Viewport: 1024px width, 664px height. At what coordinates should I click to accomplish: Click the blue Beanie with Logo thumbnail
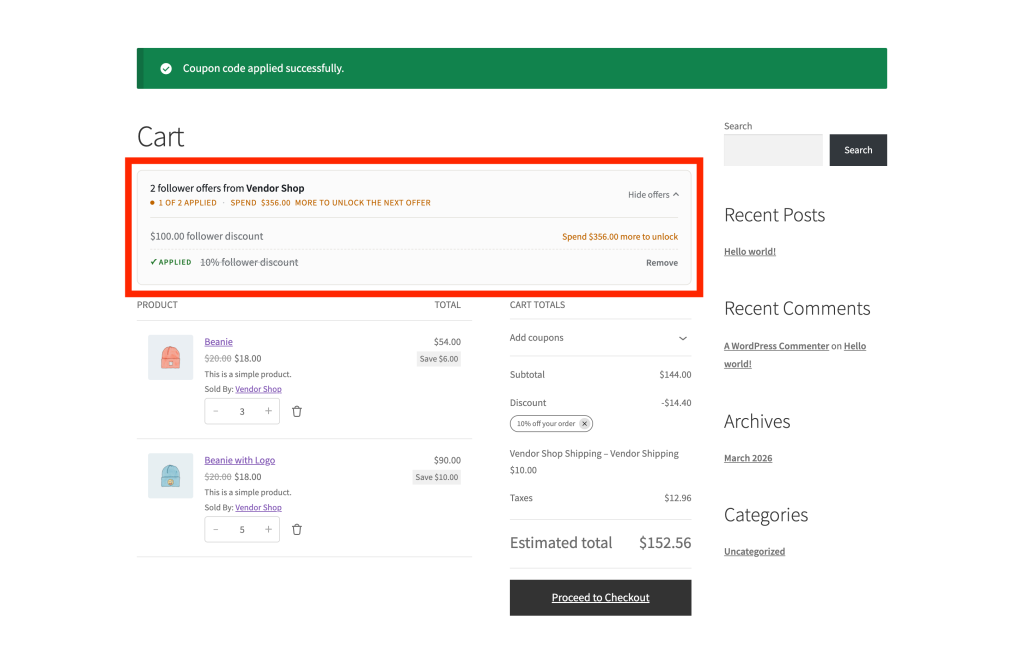tap(170, 475)
